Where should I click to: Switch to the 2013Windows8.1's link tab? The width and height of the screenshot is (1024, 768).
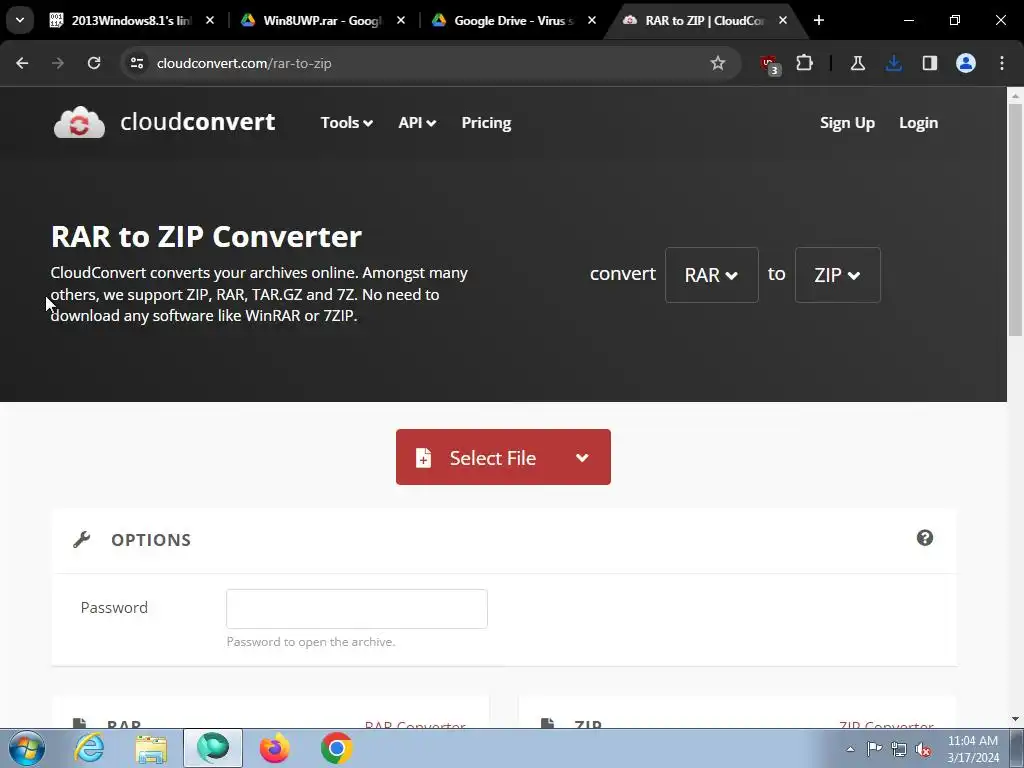131,20
